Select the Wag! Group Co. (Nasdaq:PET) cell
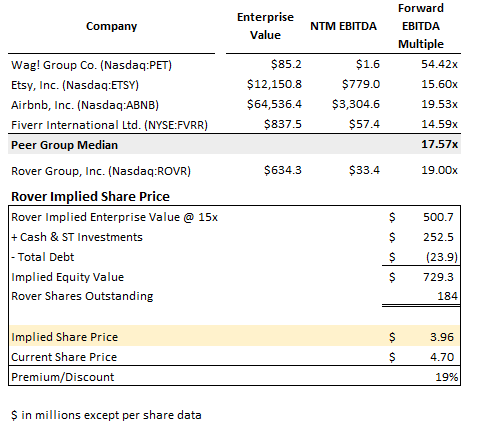 91,65
